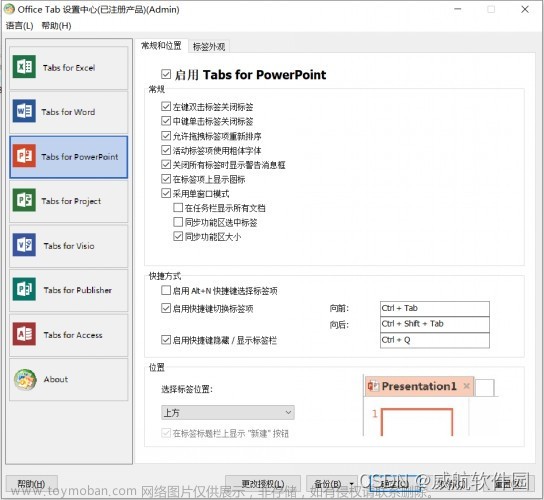Select Tabs for PowerPoint in the sidebar
This screenshot has height=500, width=544.
point(69,157)
